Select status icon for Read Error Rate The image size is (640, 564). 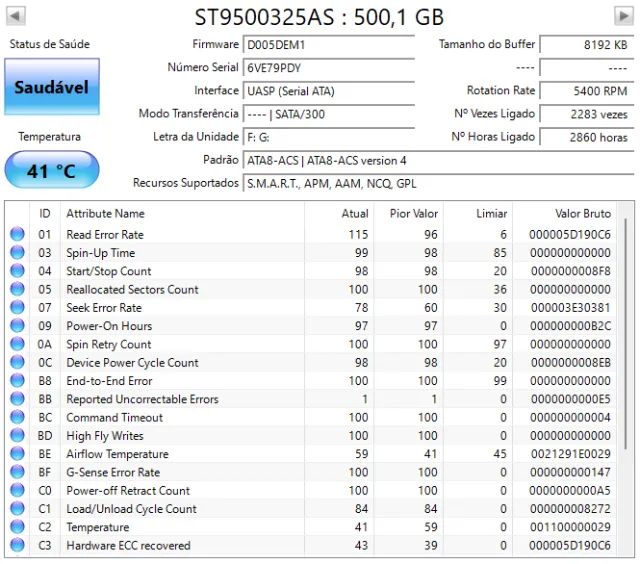(x=17, y=234)
